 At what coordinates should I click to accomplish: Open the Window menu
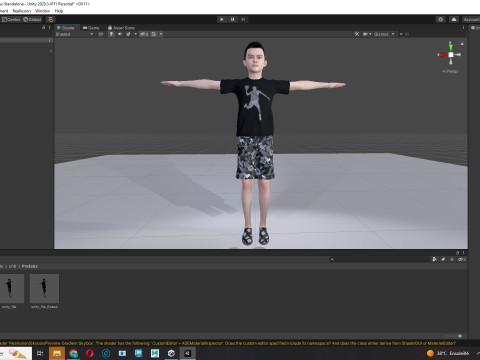coord(42,11)
